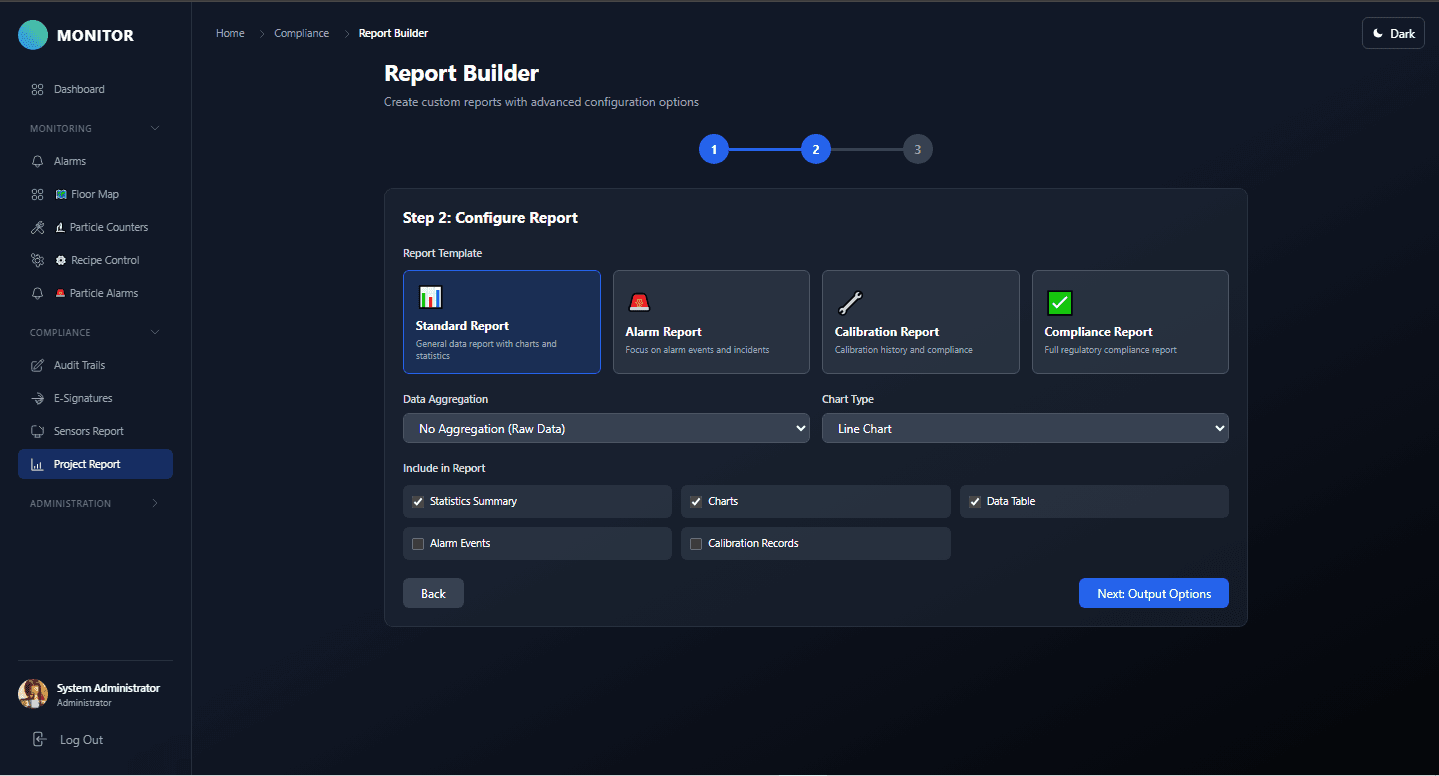Click the Log Out link
The image size is (1439, 776).
point(81,740)
